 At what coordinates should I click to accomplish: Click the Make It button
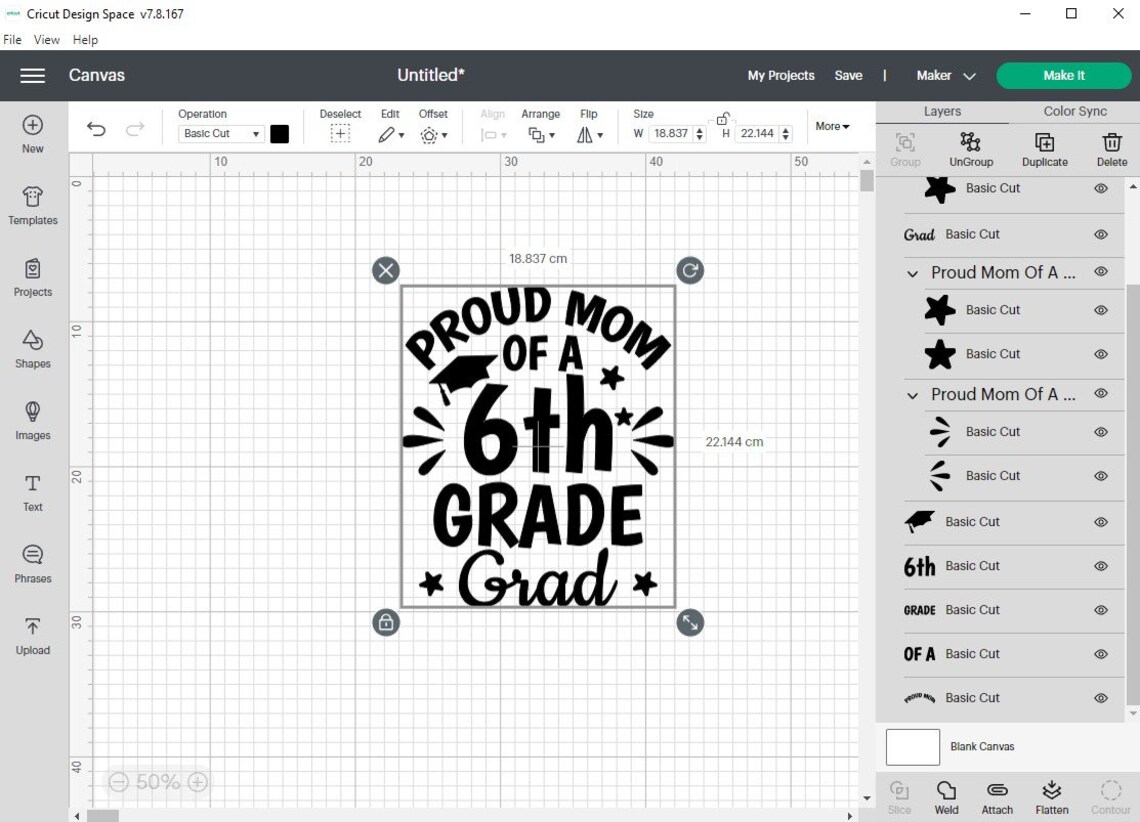(1063, 75)
